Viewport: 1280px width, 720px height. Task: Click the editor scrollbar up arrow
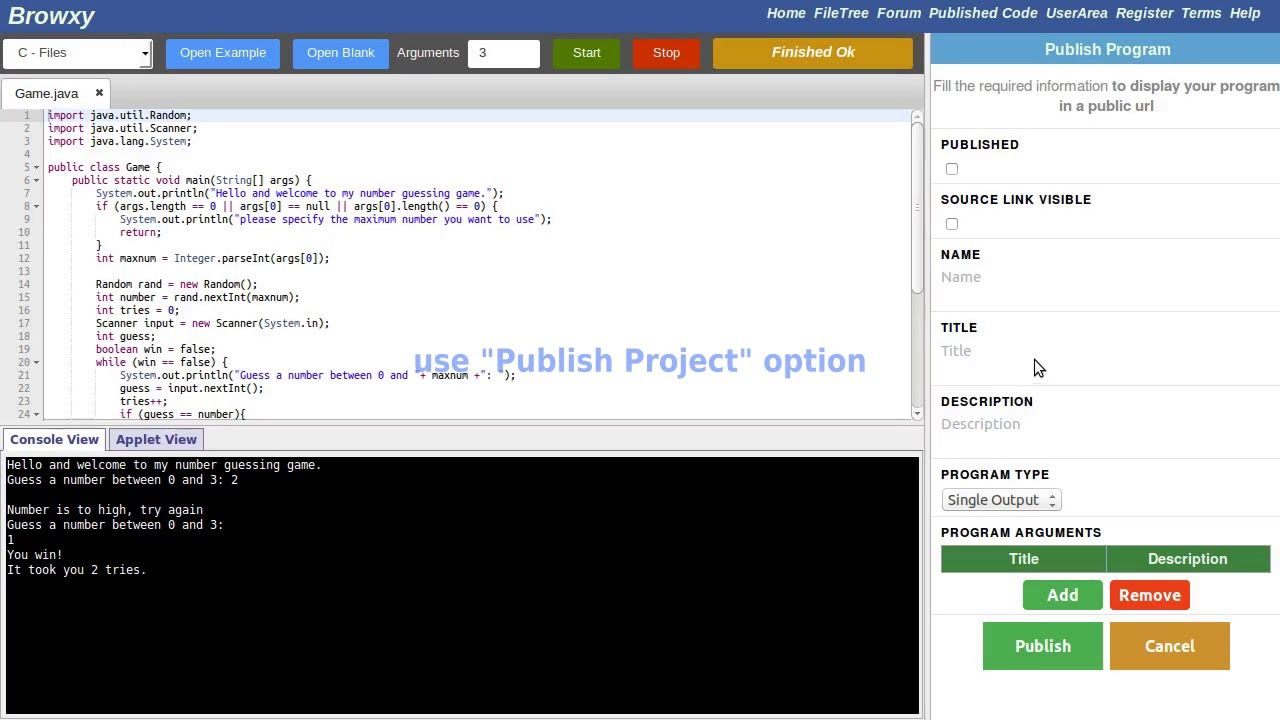coord(917,118)
